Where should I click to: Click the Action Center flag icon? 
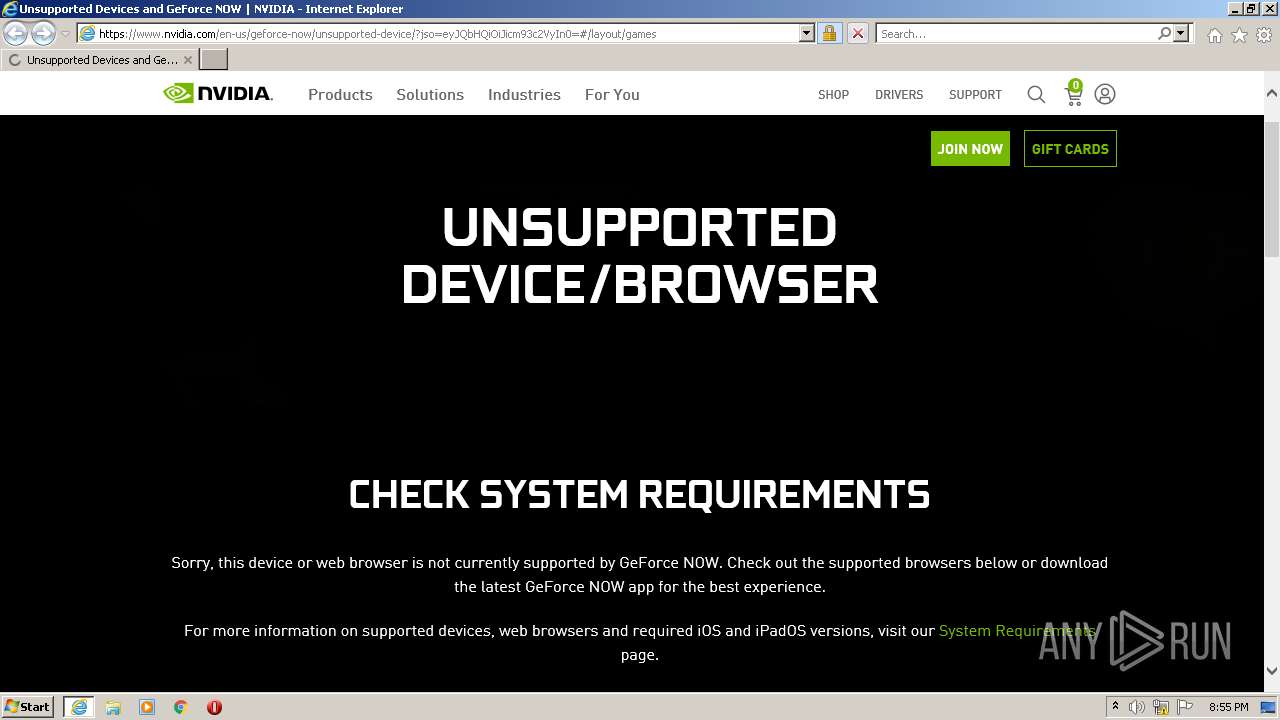[1185, 707]
